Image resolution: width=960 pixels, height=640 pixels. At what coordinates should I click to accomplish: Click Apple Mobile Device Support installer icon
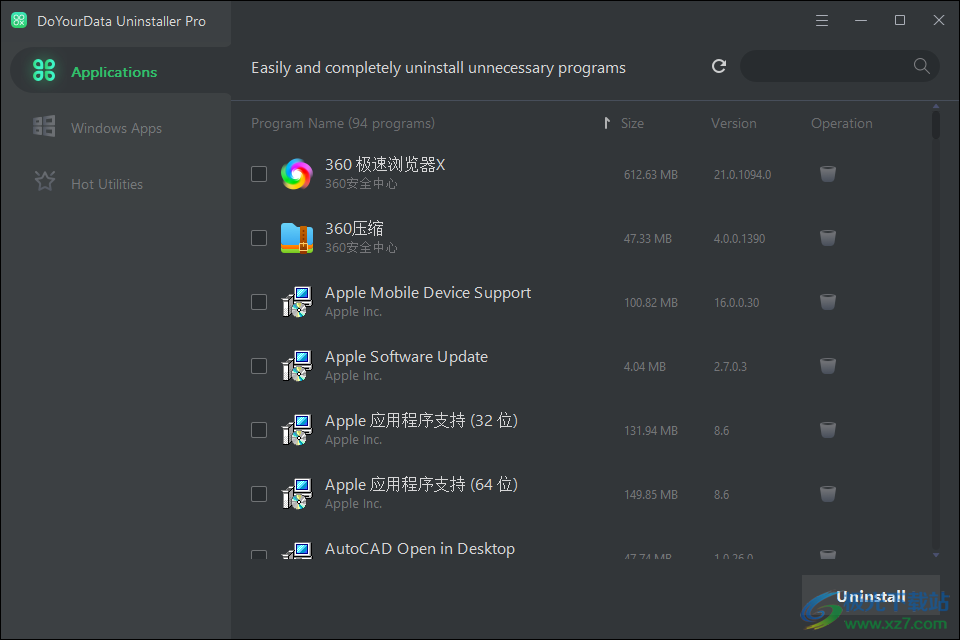(297, 302)
